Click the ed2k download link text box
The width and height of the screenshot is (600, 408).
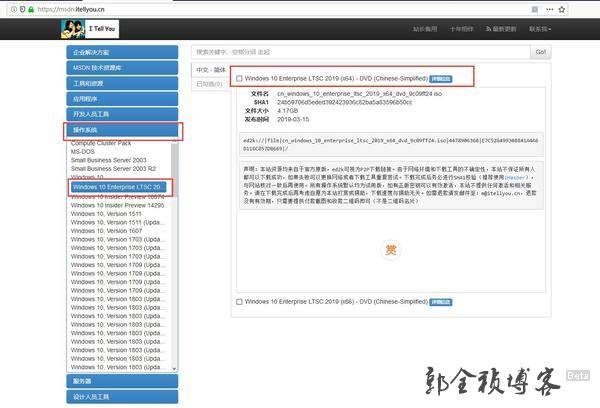click(391, 145)
